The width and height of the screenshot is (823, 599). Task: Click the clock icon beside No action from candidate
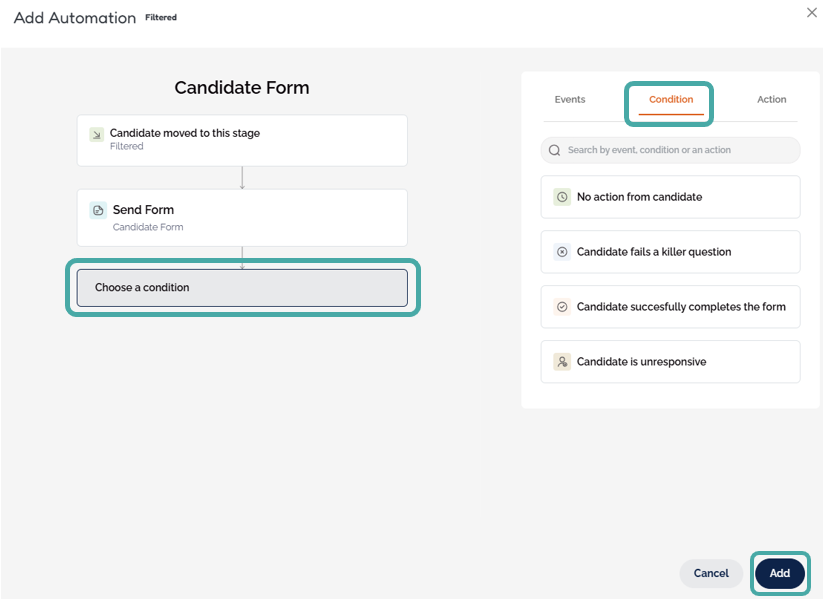tap(562, 197)
